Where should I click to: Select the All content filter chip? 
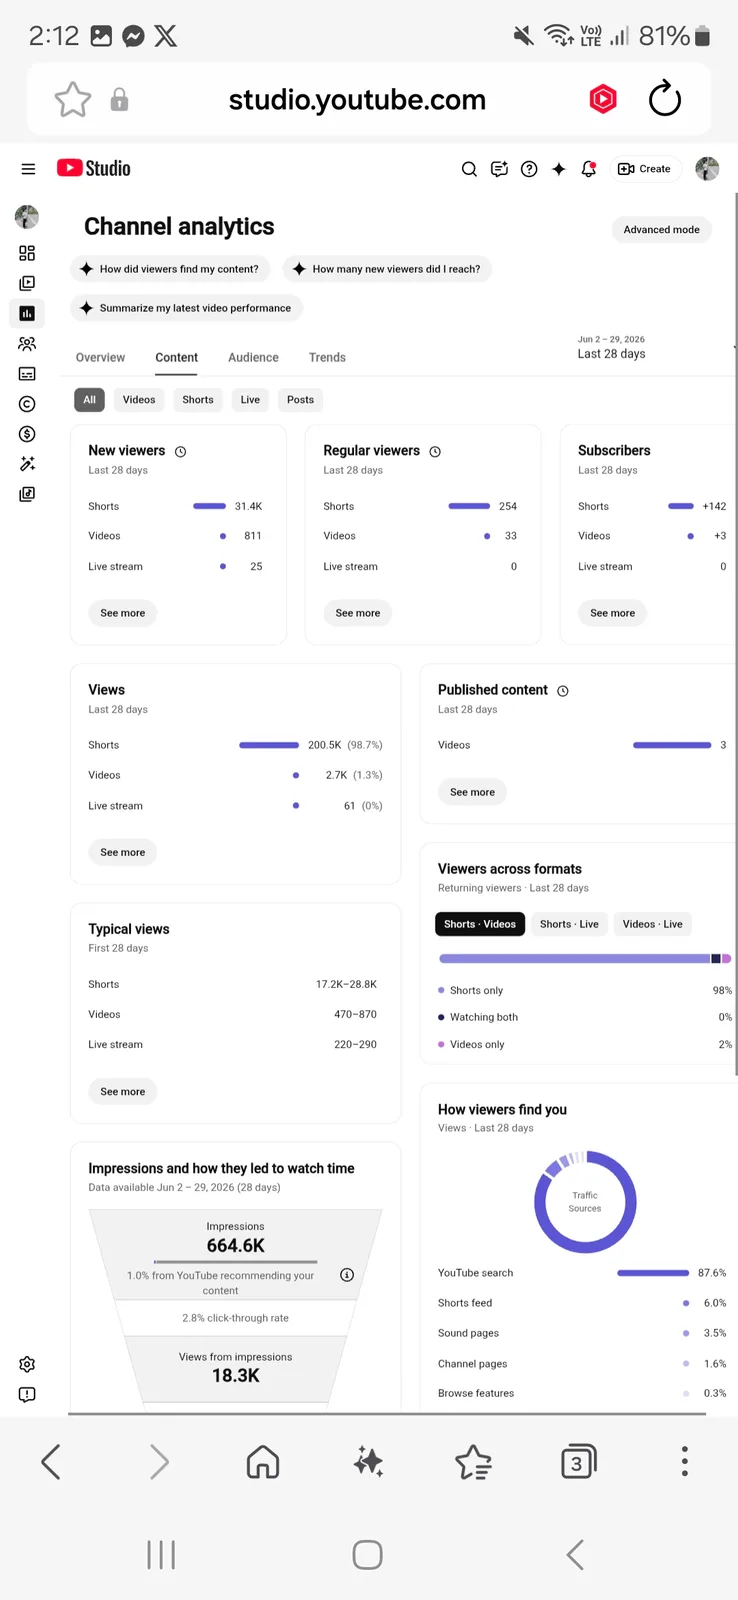89,400
